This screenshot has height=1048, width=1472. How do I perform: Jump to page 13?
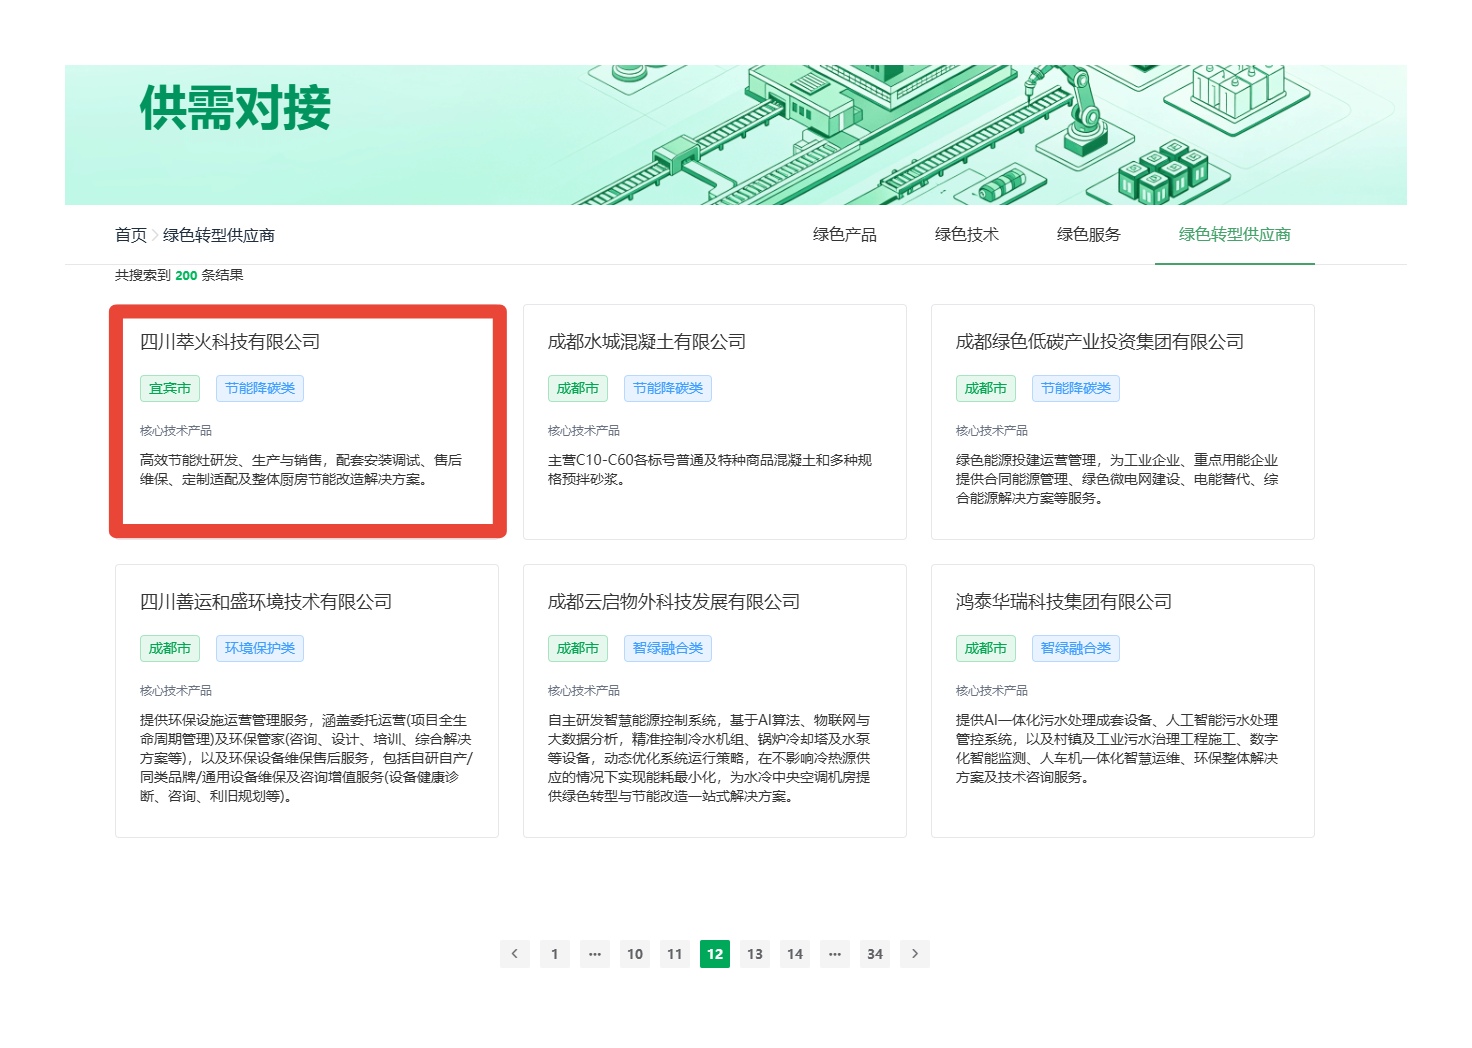755,954
